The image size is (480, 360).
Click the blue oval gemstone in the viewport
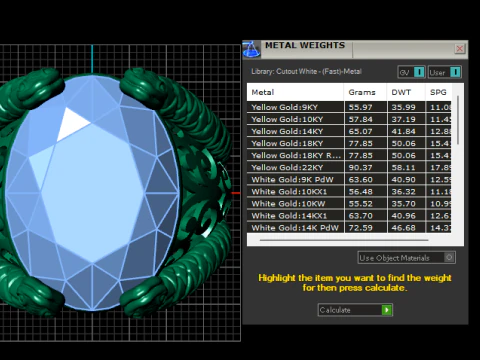pyautogui.click(x=92, y=193)
